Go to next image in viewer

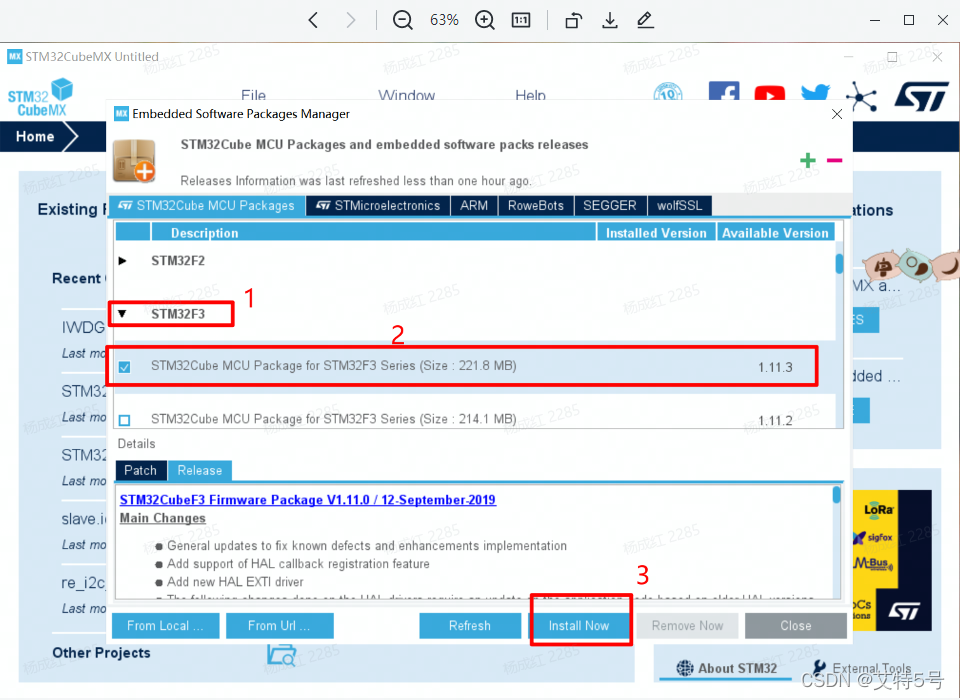coord(351,20)
